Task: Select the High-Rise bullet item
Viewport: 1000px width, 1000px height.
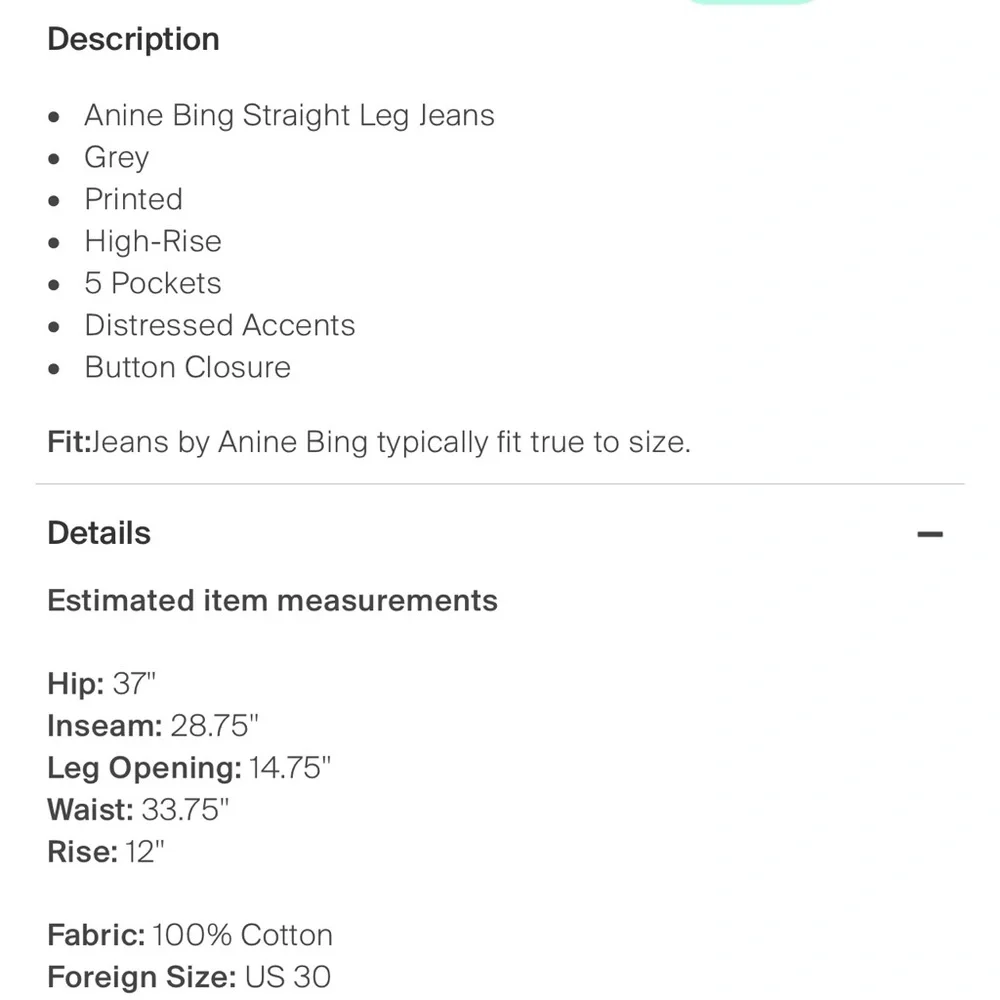Action: pyautogui.click(x=152, y=241)
